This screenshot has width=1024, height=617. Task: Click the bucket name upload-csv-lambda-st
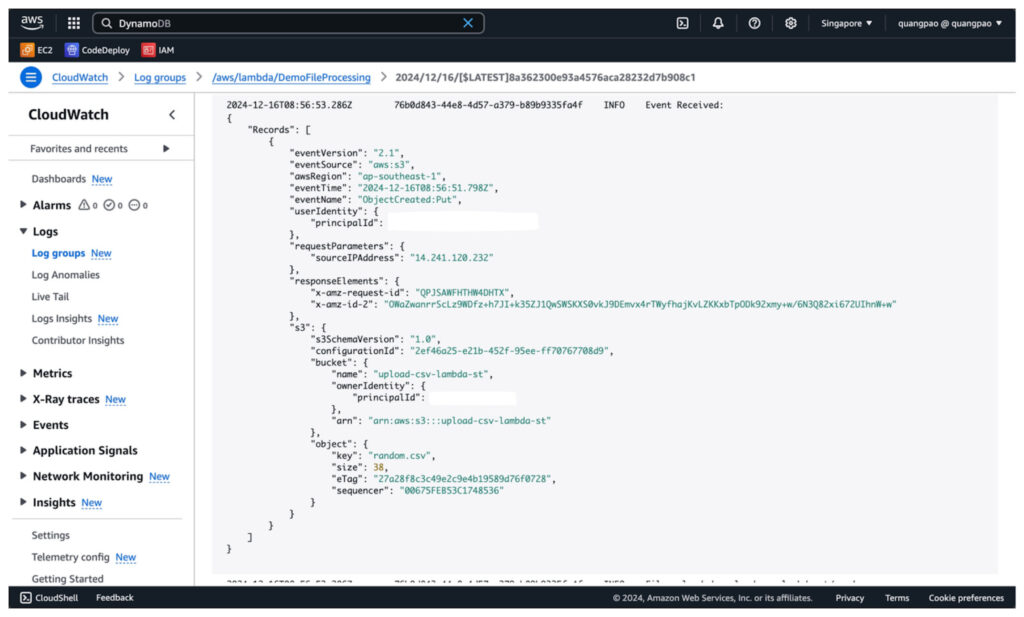point(432,373)
